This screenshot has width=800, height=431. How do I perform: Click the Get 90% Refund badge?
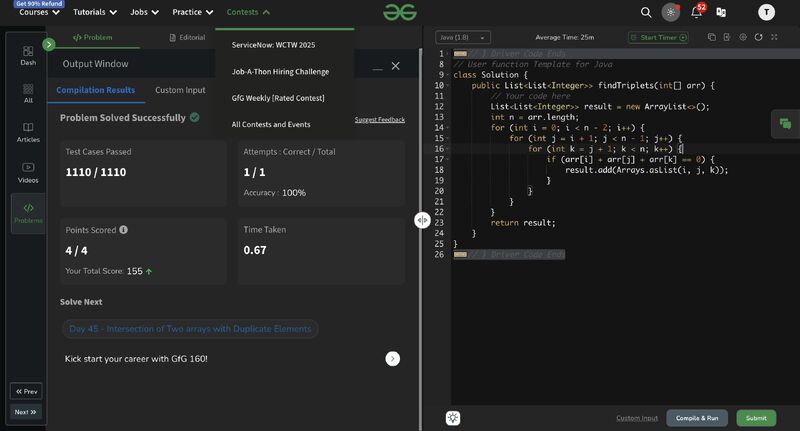tap(39, 4)
